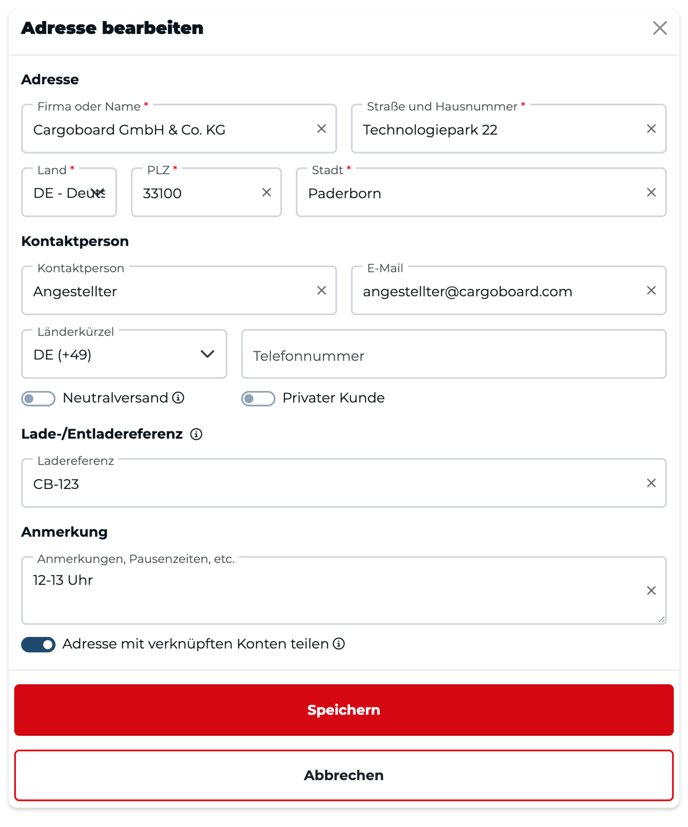Cancel editing with Abbrechen

point(344,775)
